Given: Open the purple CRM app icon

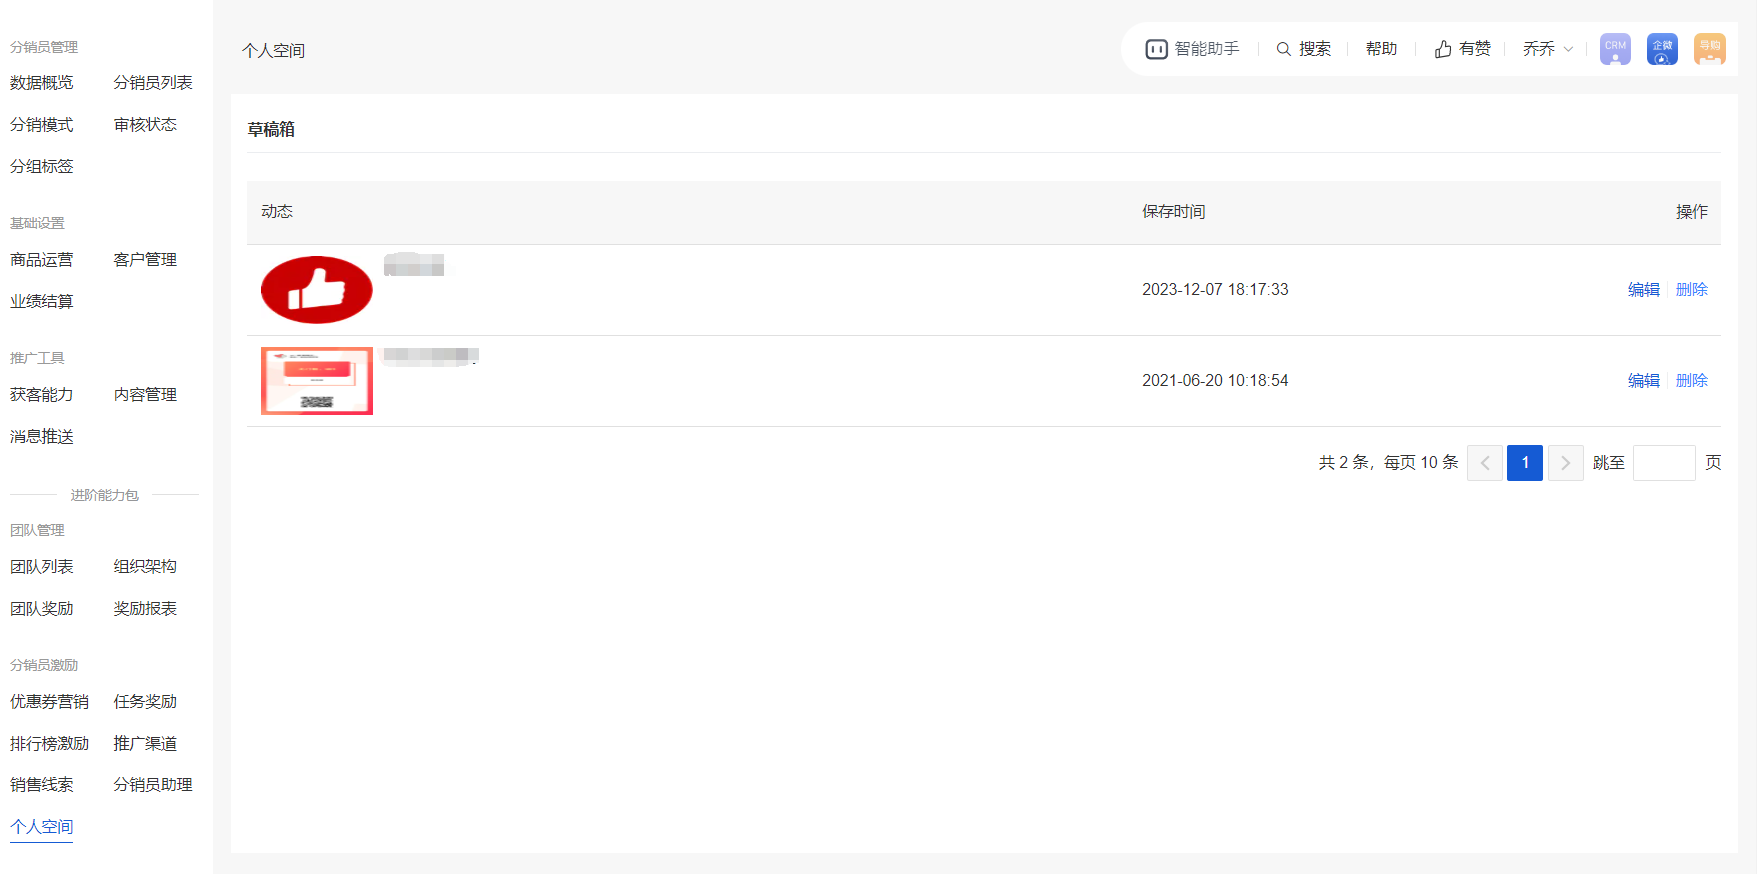Looking at the screenshot, I should point(1615,49).
